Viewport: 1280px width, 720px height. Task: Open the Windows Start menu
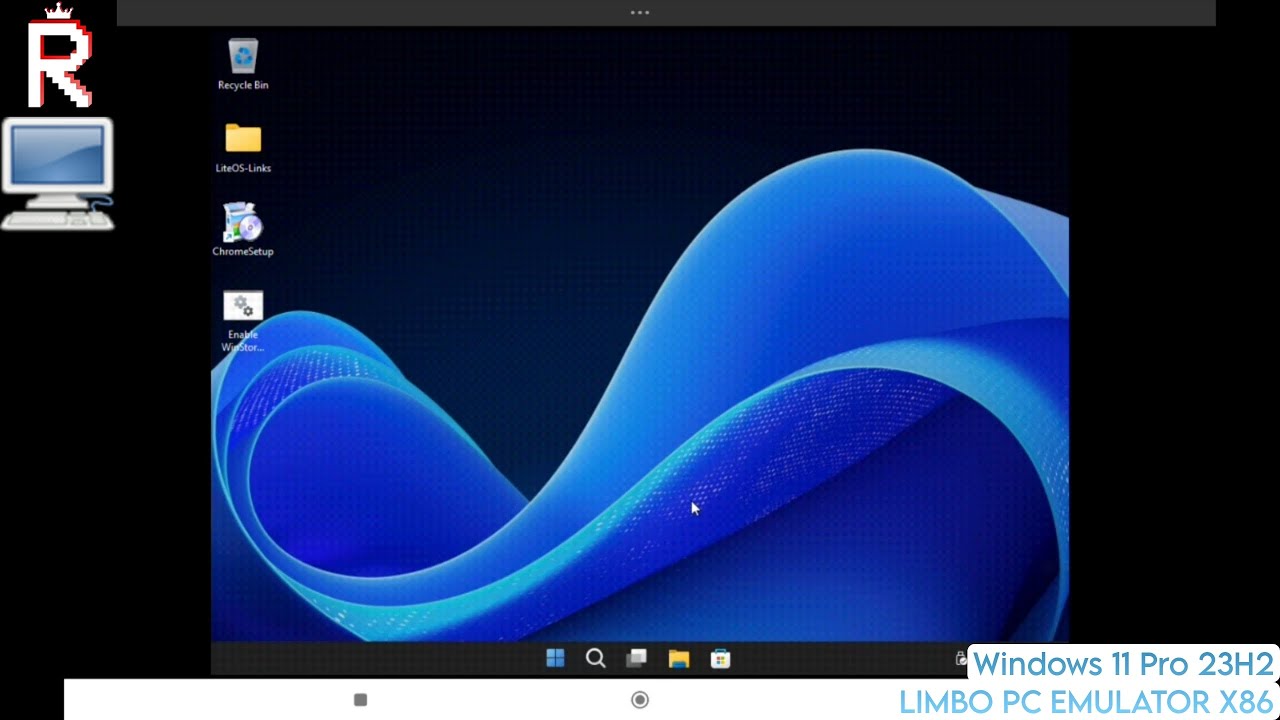click(x=555, y=658)
